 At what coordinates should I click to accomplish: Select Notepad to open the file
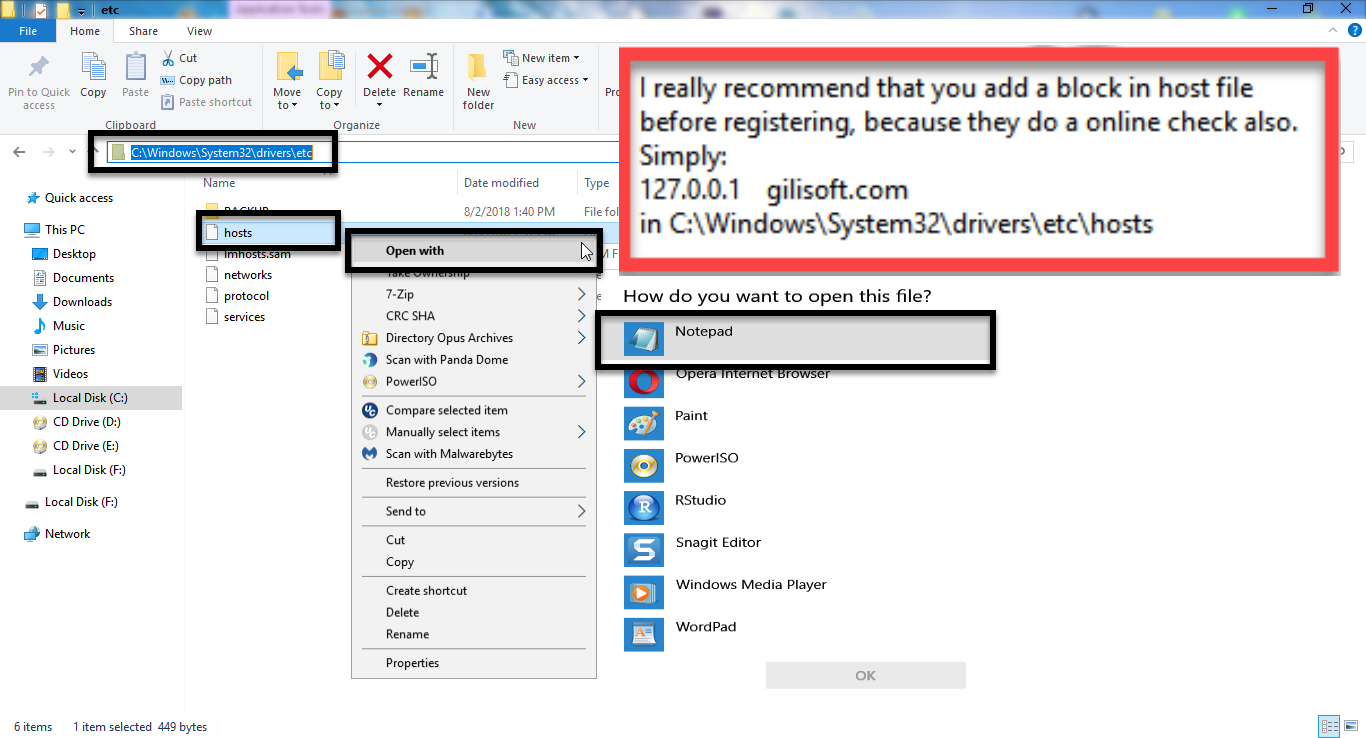tap(795, 340)
